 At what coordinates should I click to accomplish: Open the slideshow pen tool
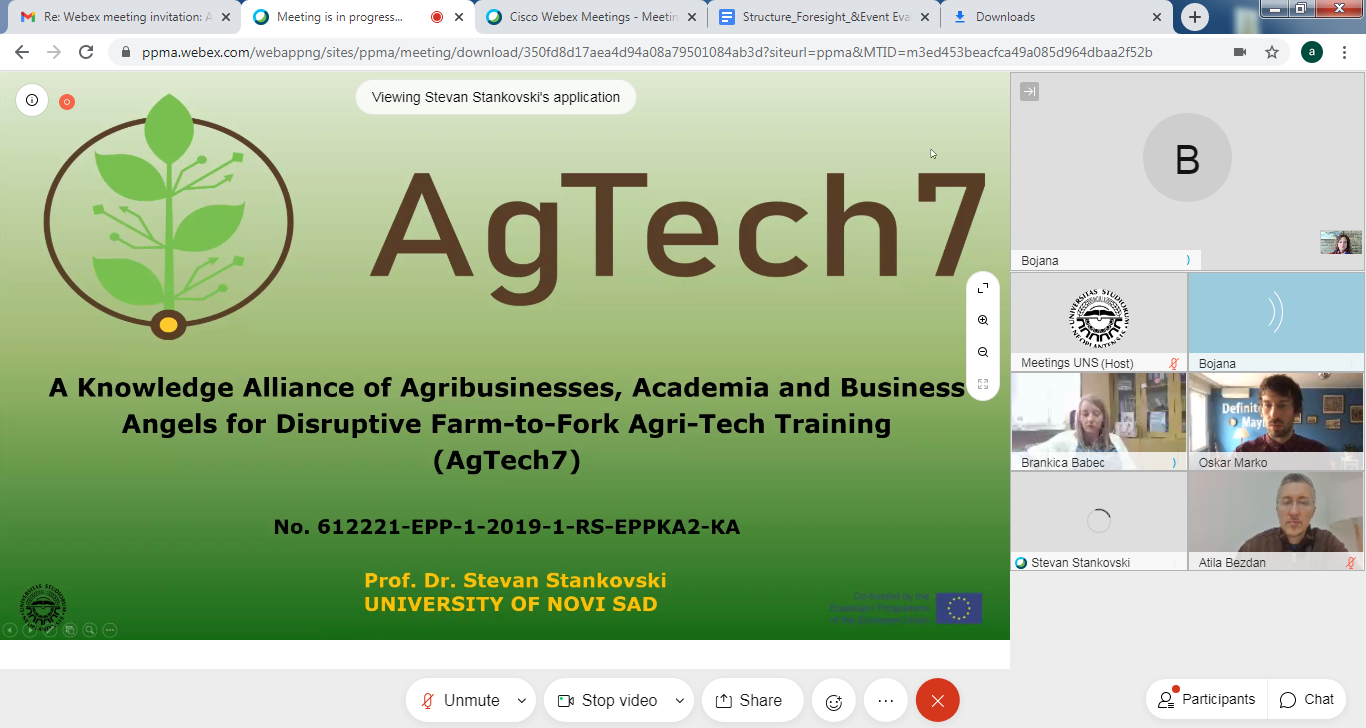(50, 630)
